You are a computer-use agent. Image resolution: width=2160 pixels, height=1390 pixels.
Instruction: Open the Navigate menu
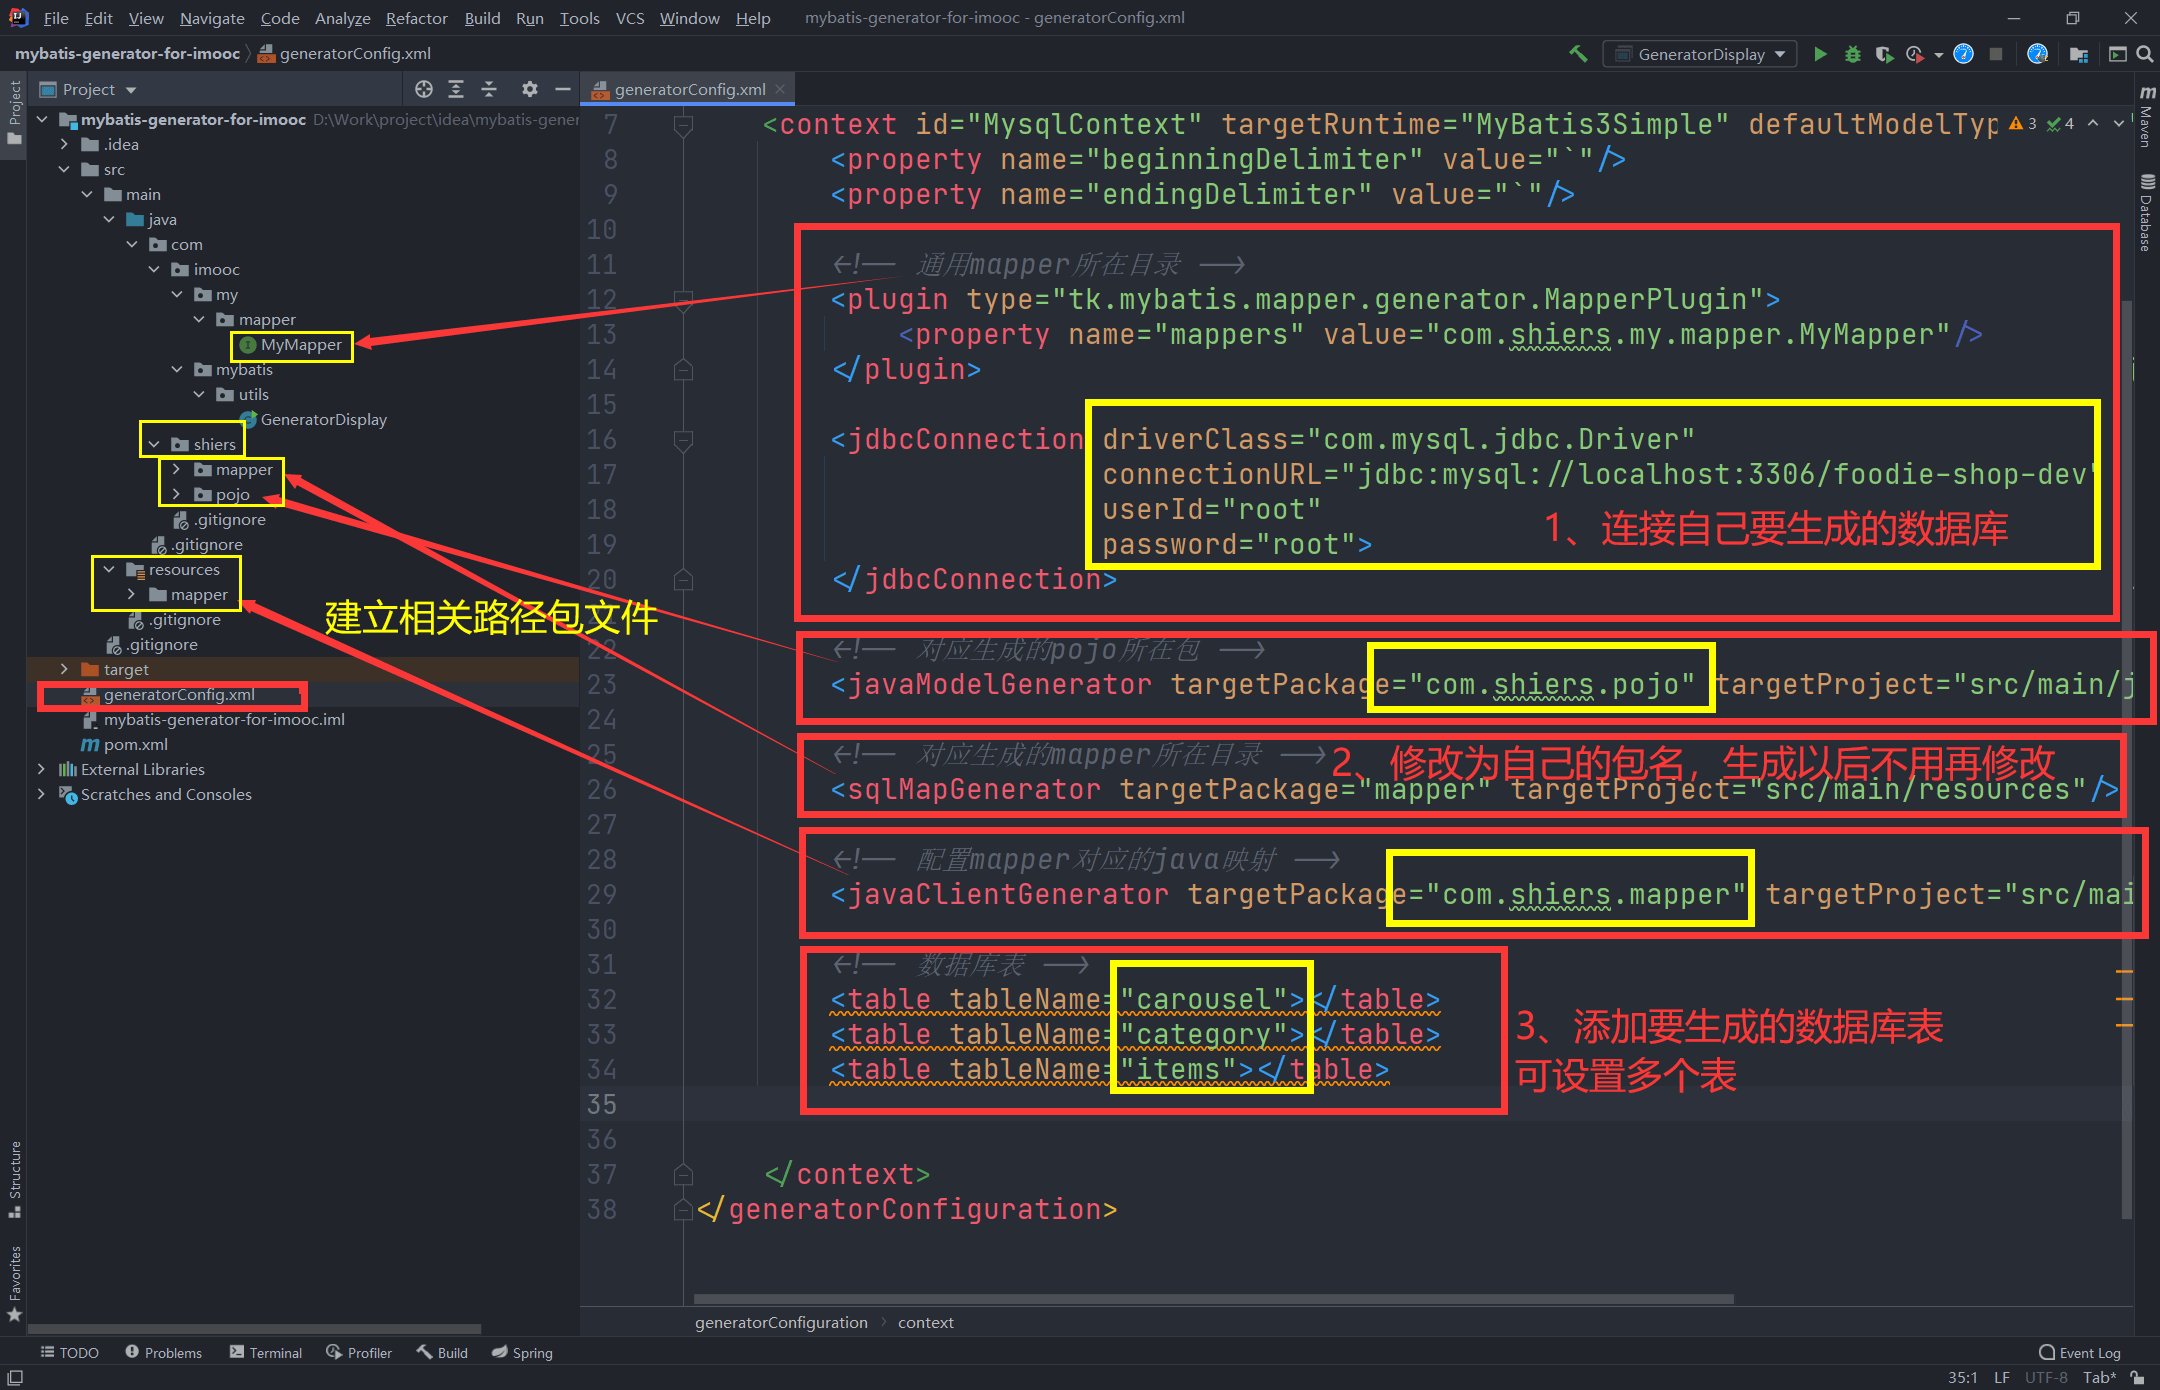point(212,18)
